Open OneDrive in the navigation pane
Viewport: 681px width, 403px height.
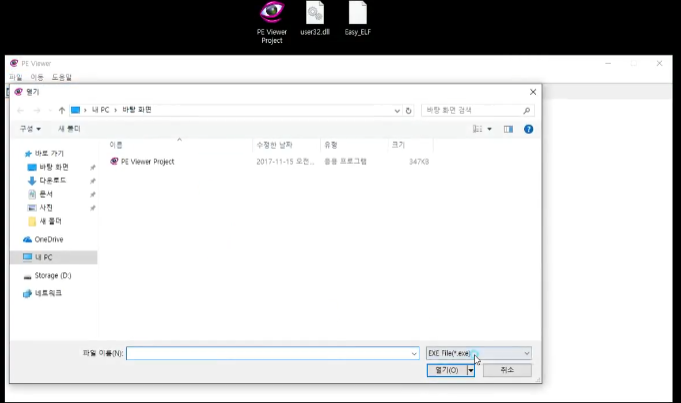click(x=48, y=239)
